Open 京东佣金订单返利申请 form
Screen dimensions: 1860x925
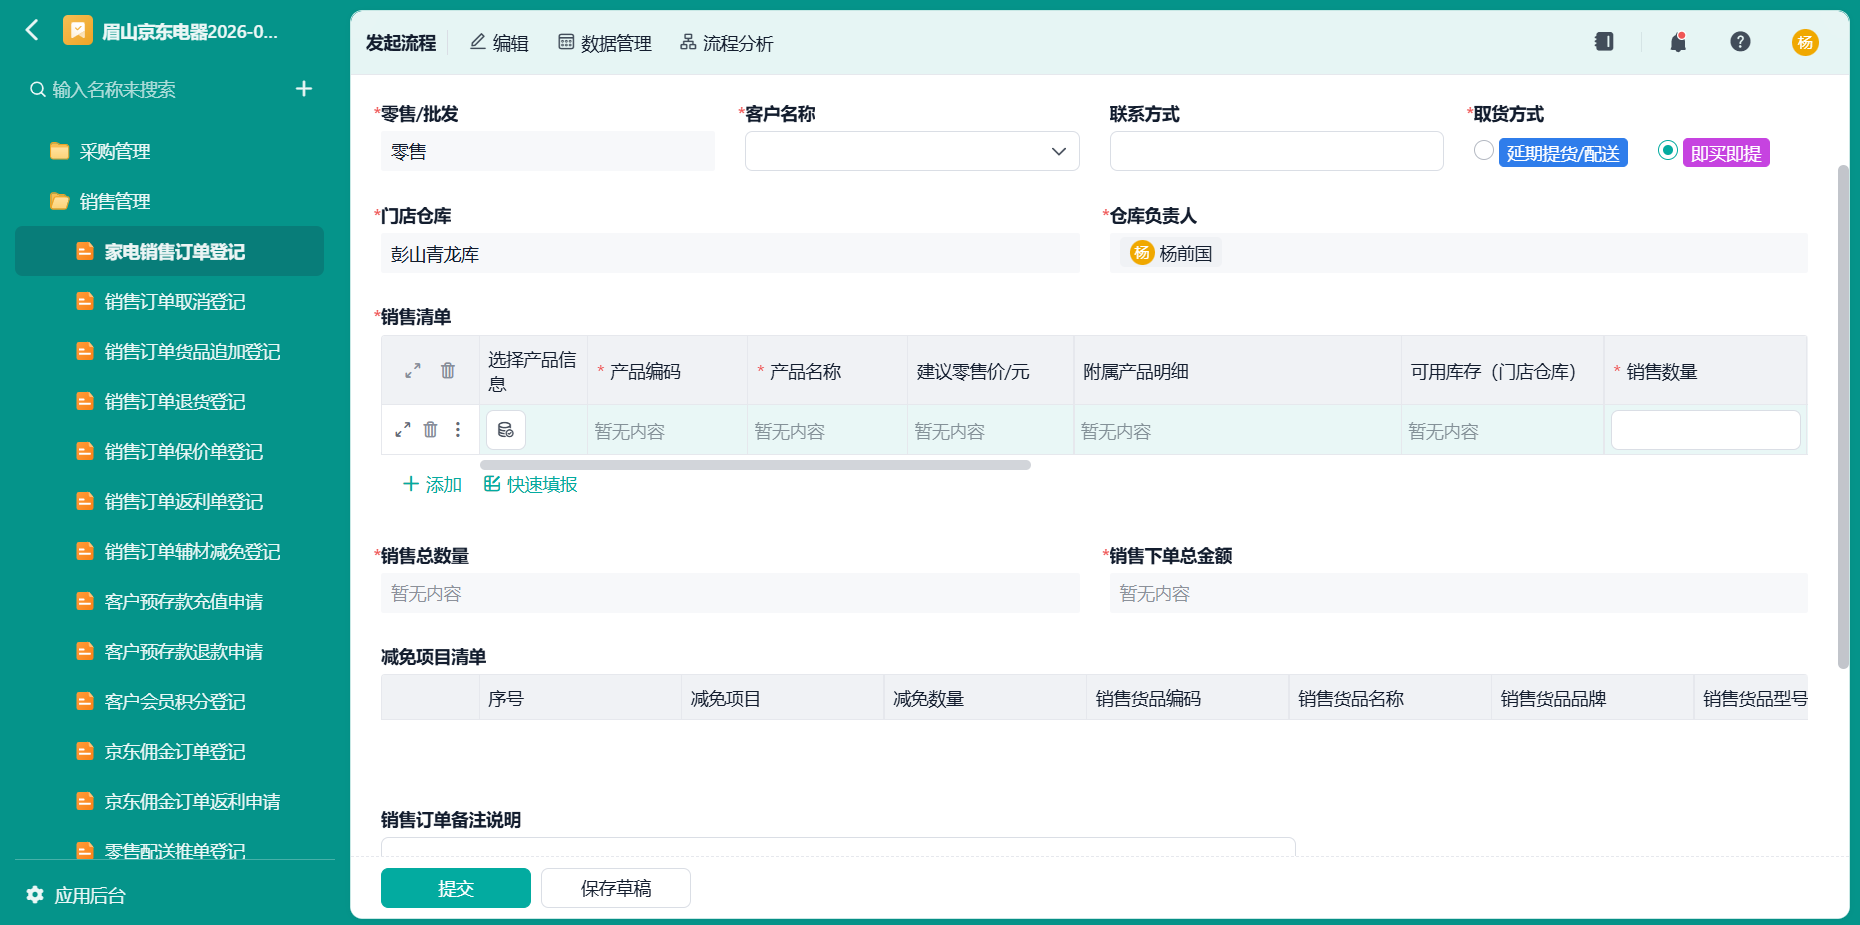pyautogui.click(x=169, y=801)
